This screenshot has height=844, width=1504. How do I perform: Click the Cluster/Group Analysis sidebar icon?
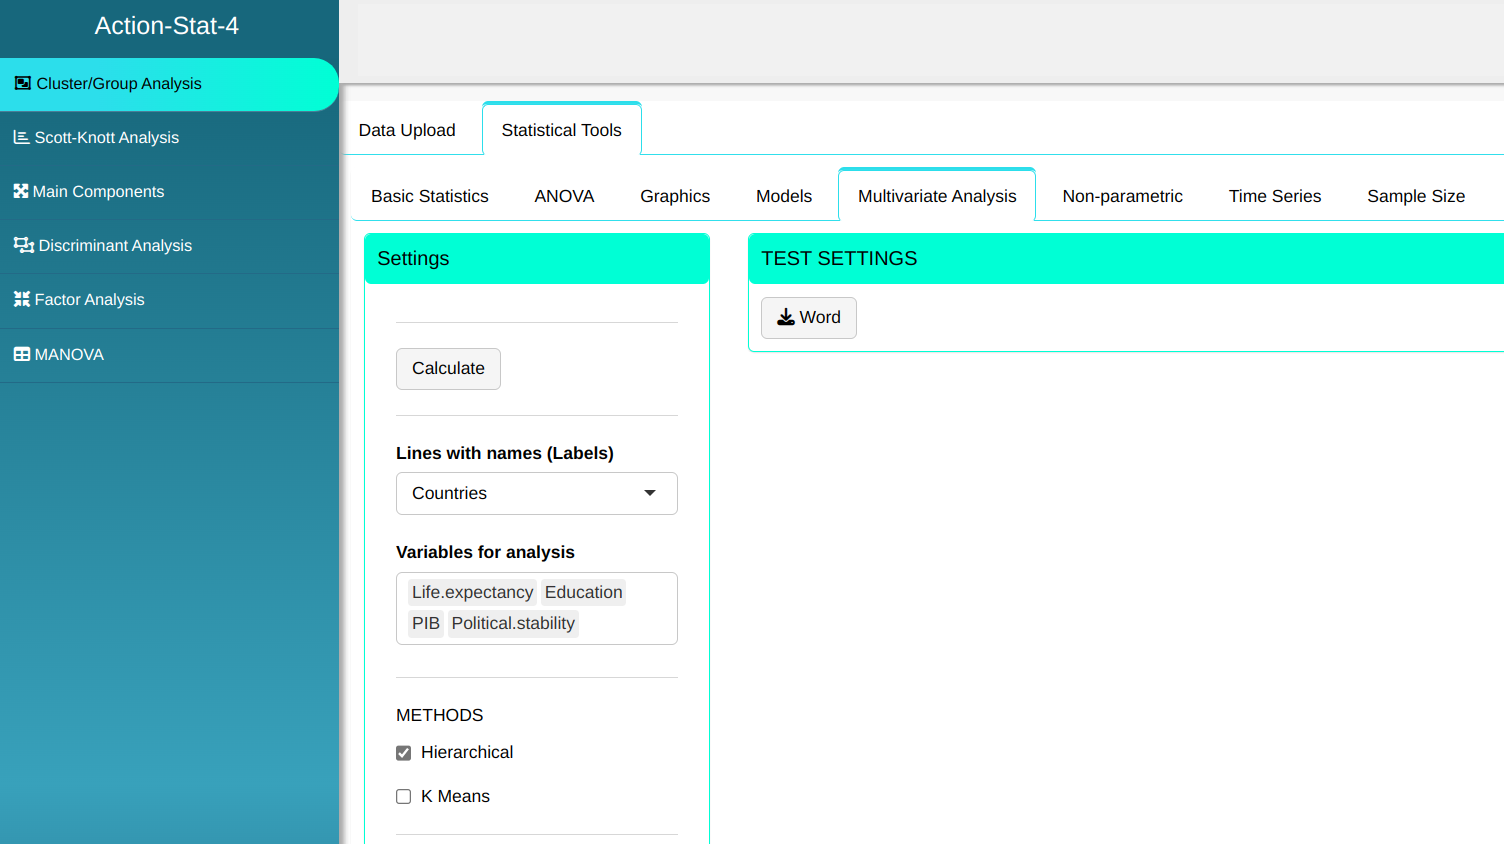pos(22,84)
